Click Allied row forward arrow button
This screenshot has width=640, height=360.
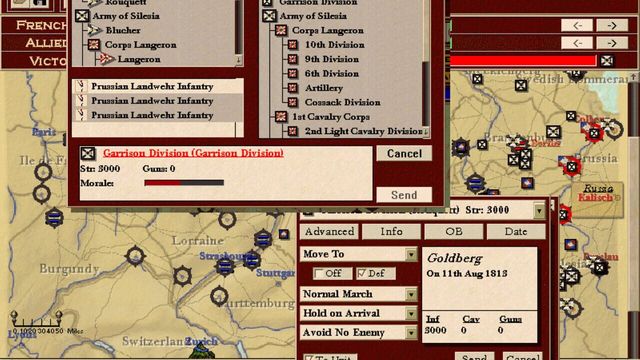612,42
